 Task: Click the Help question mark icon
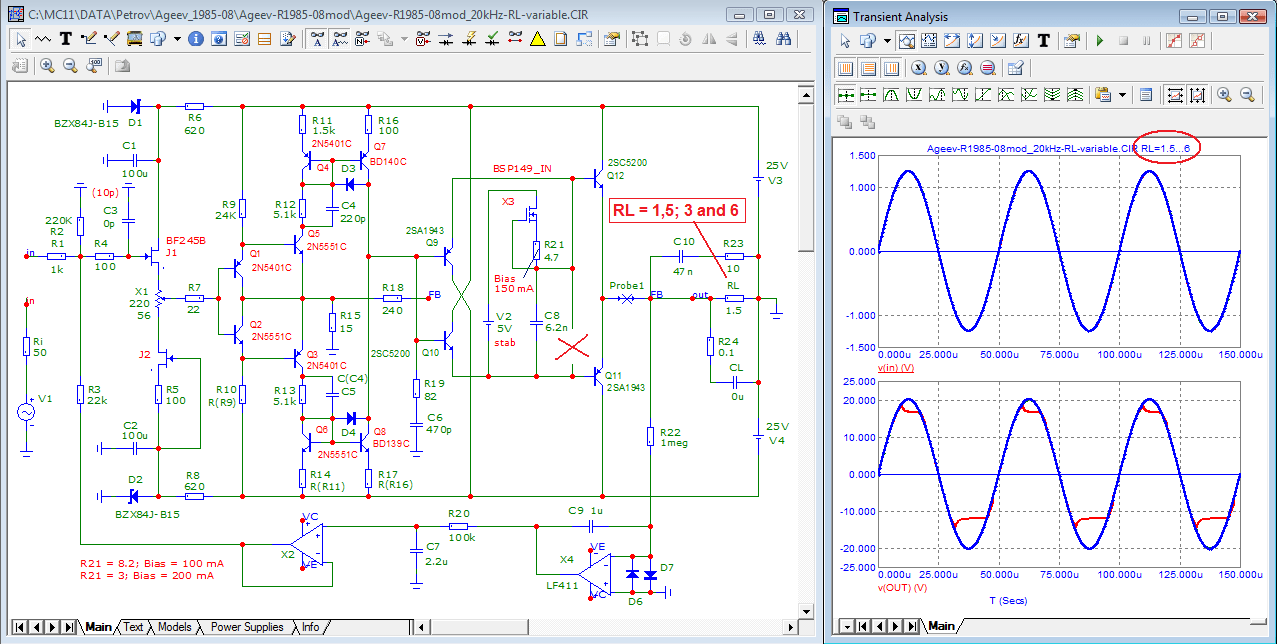tap(218, 39)
